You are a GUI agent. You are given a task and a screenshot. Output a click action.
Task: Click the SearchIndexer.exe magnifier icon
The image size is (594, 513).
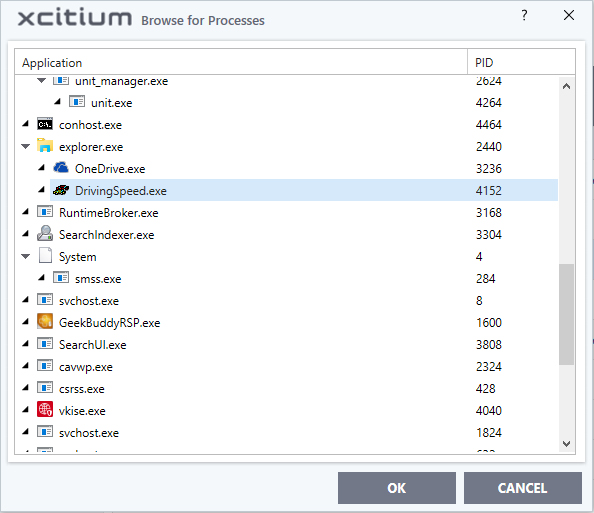click(45, 234)
